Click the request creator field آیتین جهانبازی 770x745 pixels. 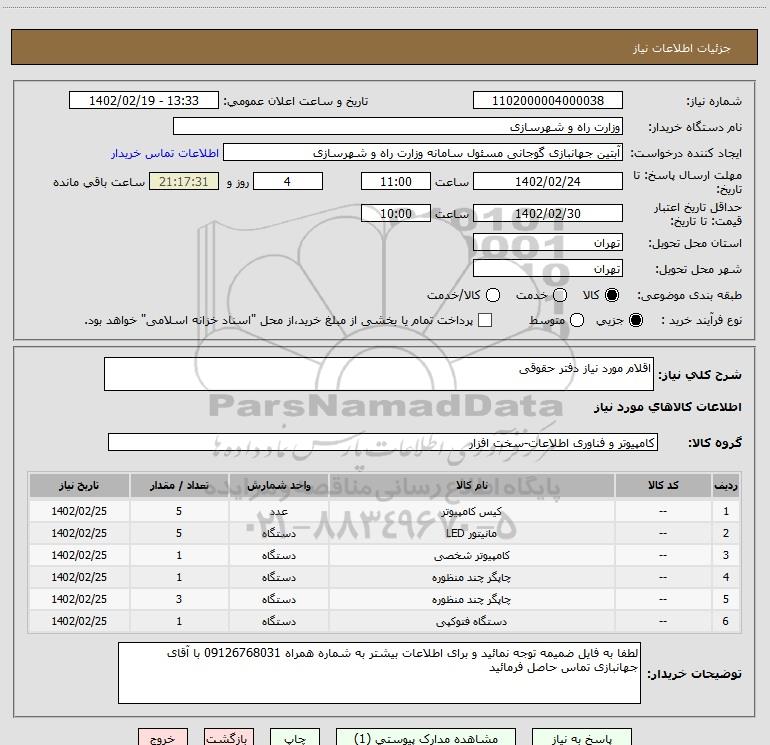(x=423, y=153)
